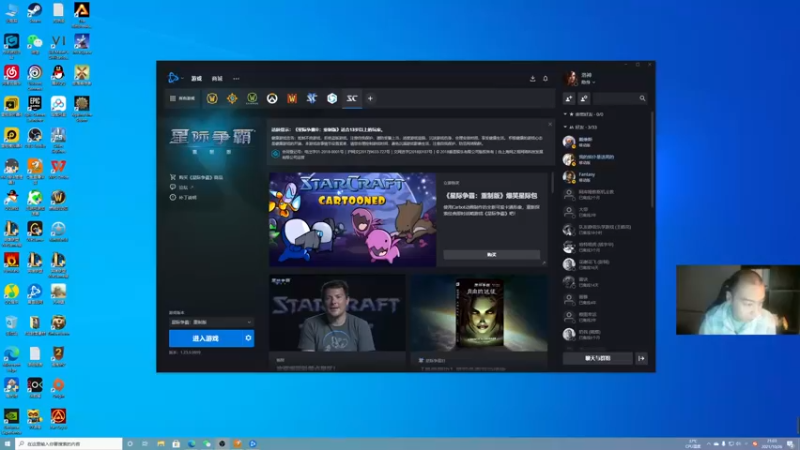The height and width of the screenshot is (450, 800).
Task: Open the NetEase Cloud Music desktop icon
Action: coord(11,76)
